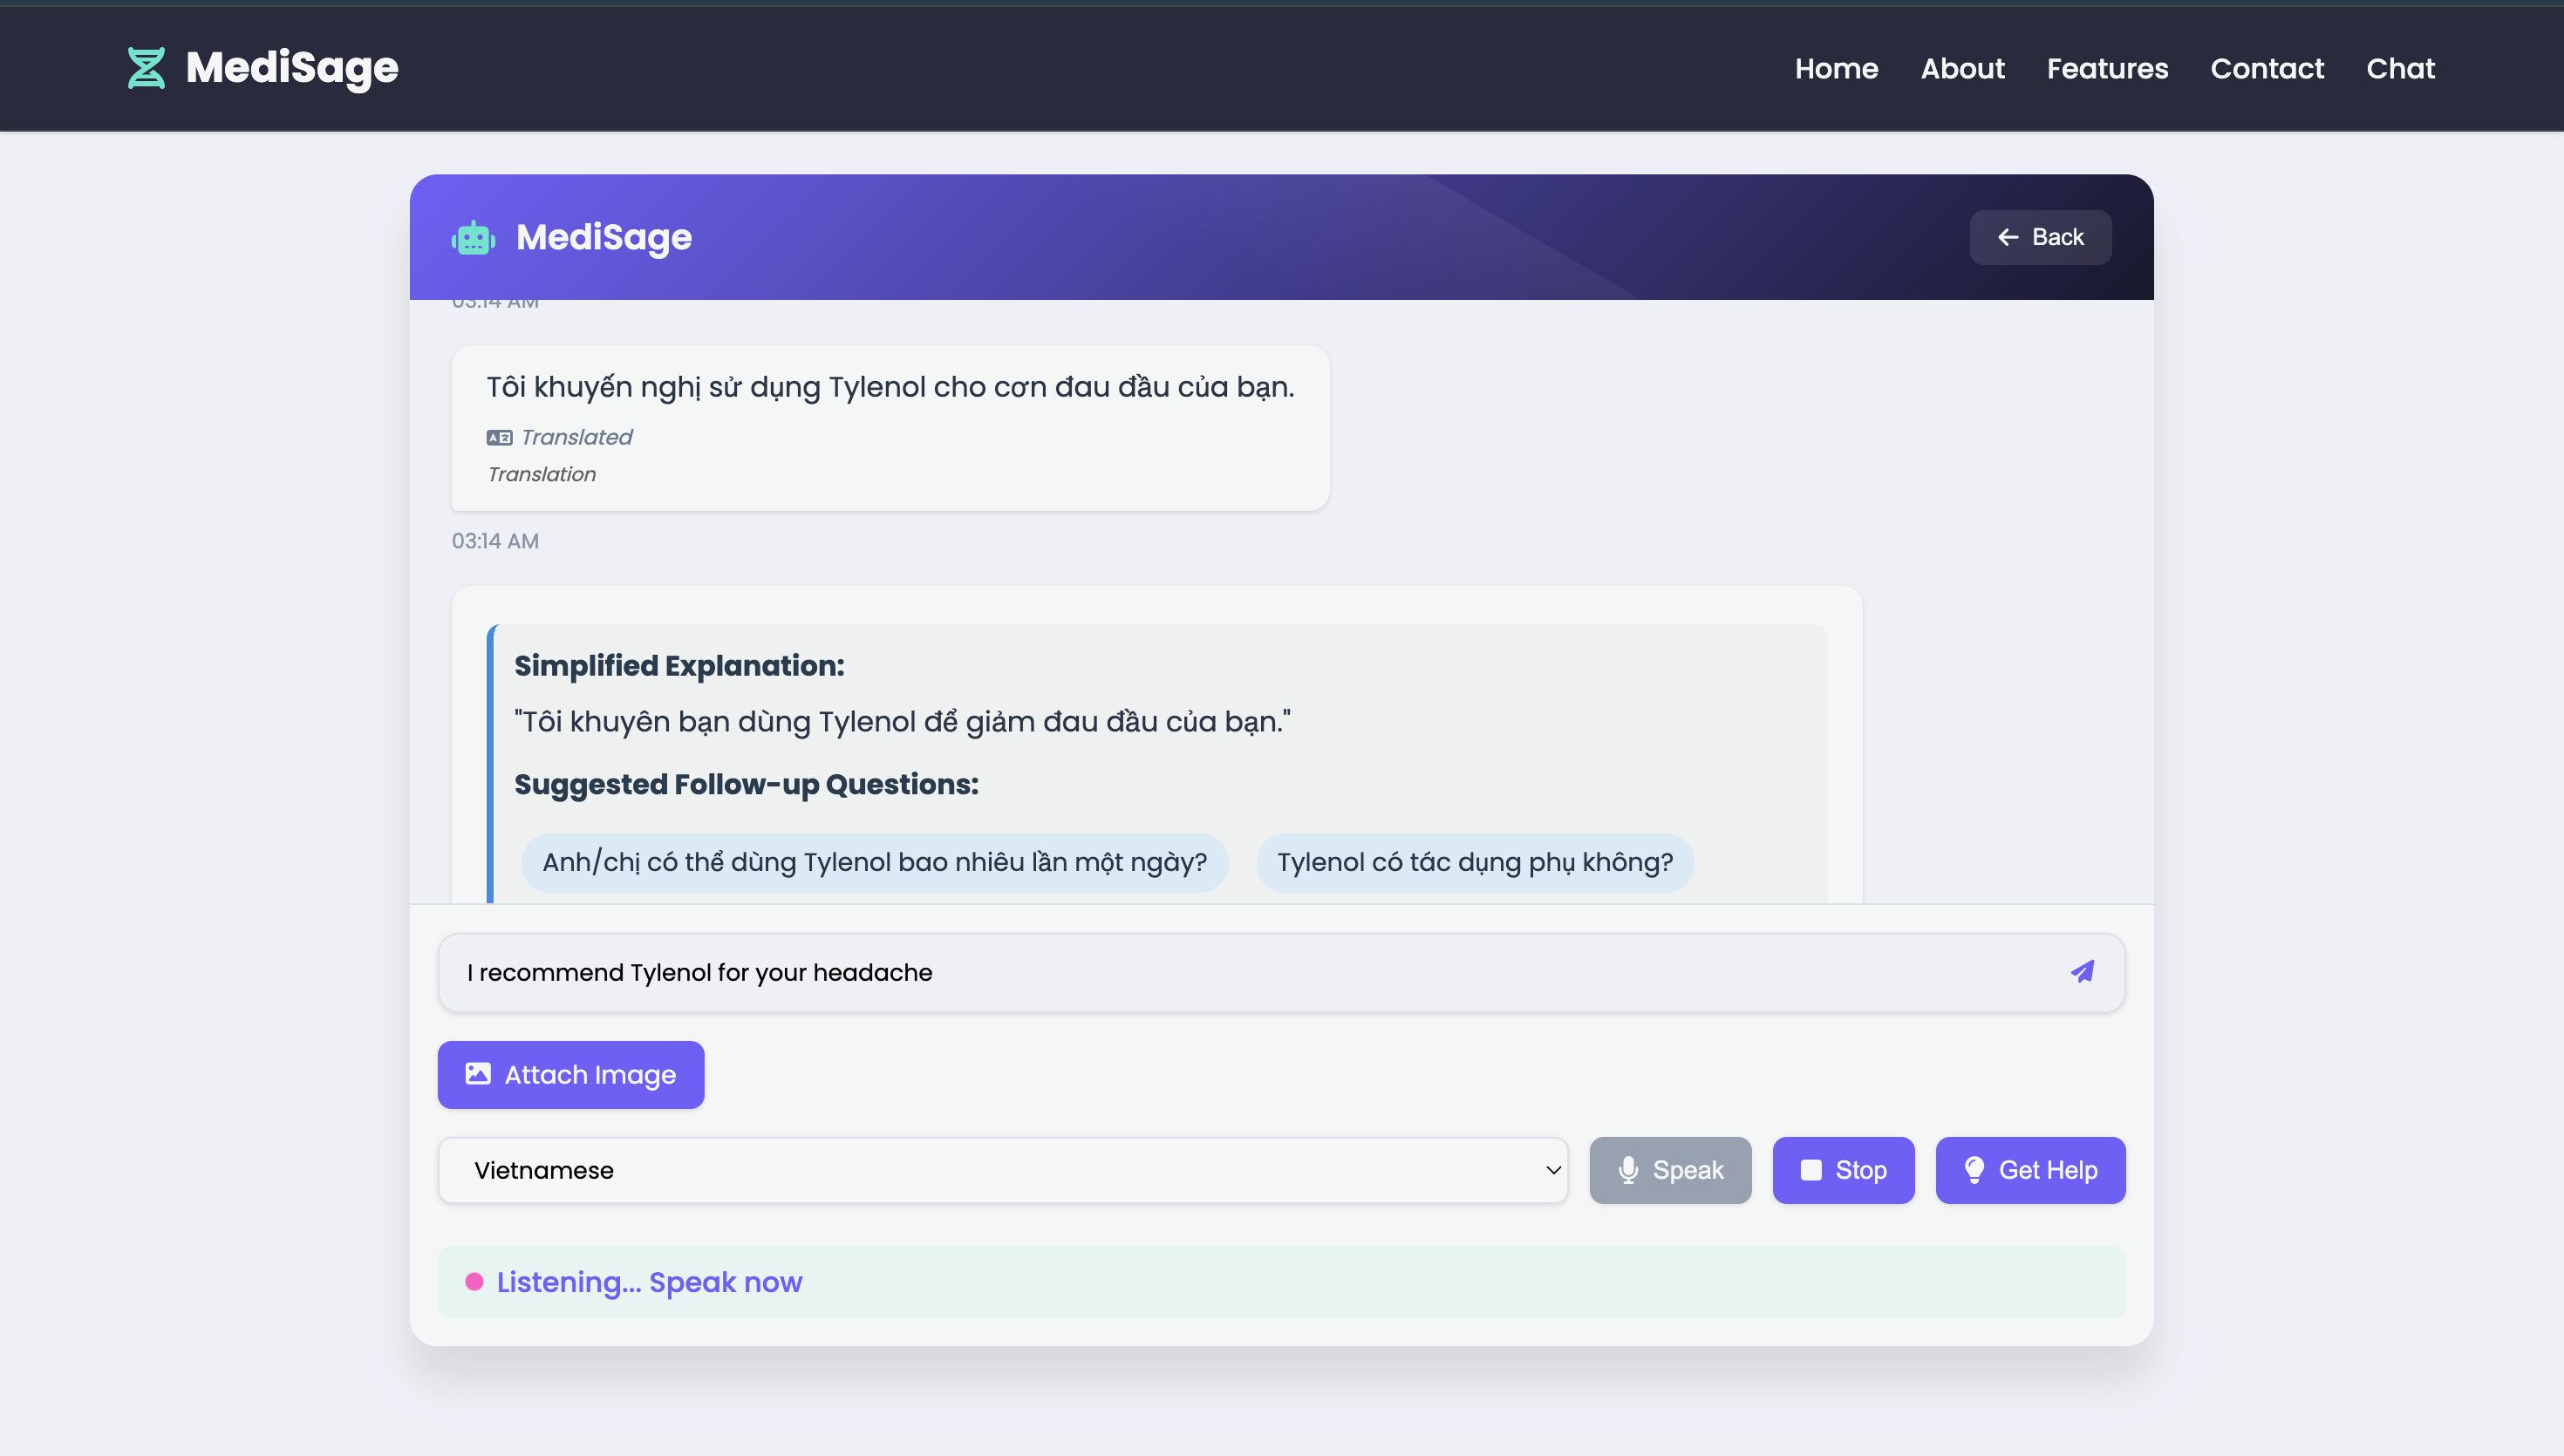Click the robot icon in chat header
Screen dimensions: 2564x1456
(x=473, y=238)
